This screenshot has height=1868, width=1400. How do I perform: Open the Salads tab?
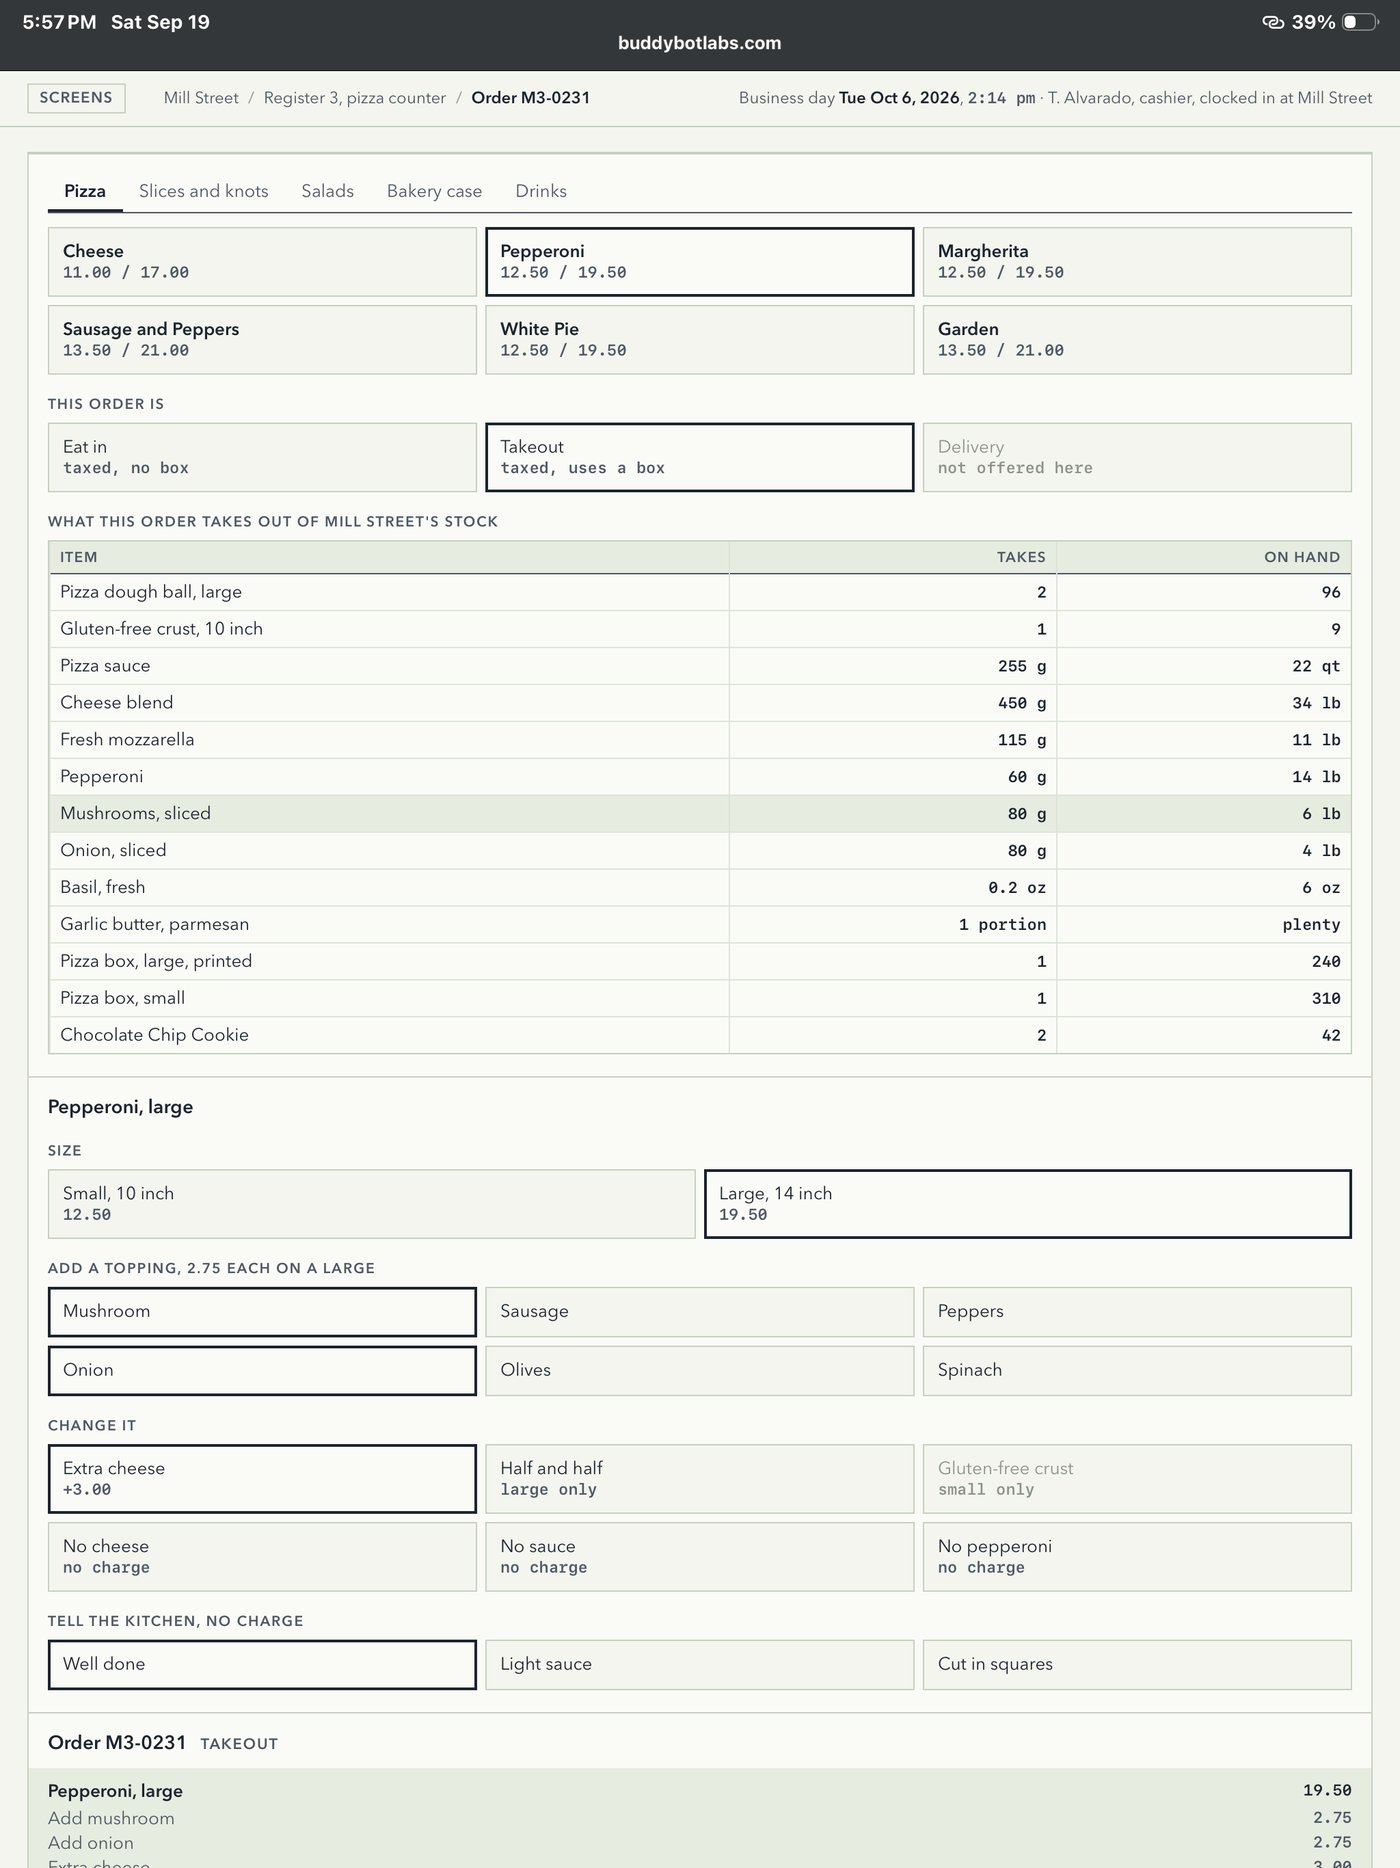[328, 191]
